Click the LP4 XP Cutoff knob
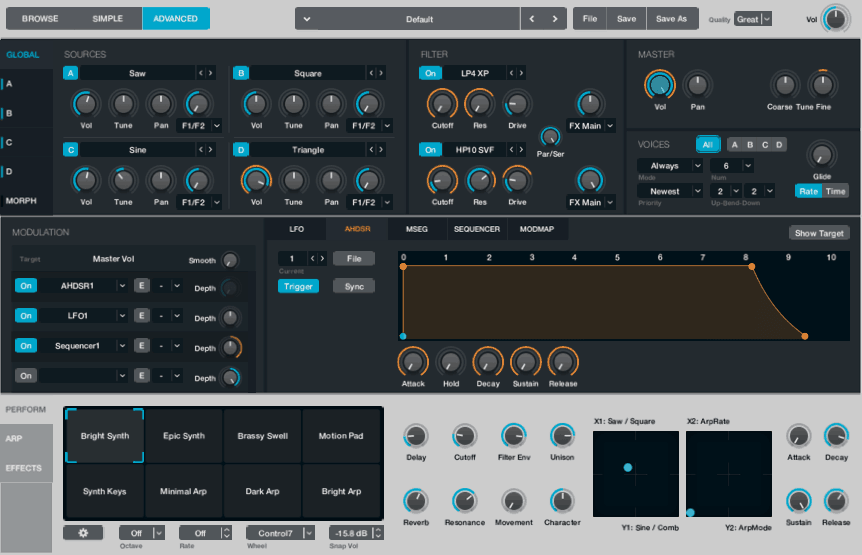Viewport: 862px width, 555px height. [x=442, y=104]
